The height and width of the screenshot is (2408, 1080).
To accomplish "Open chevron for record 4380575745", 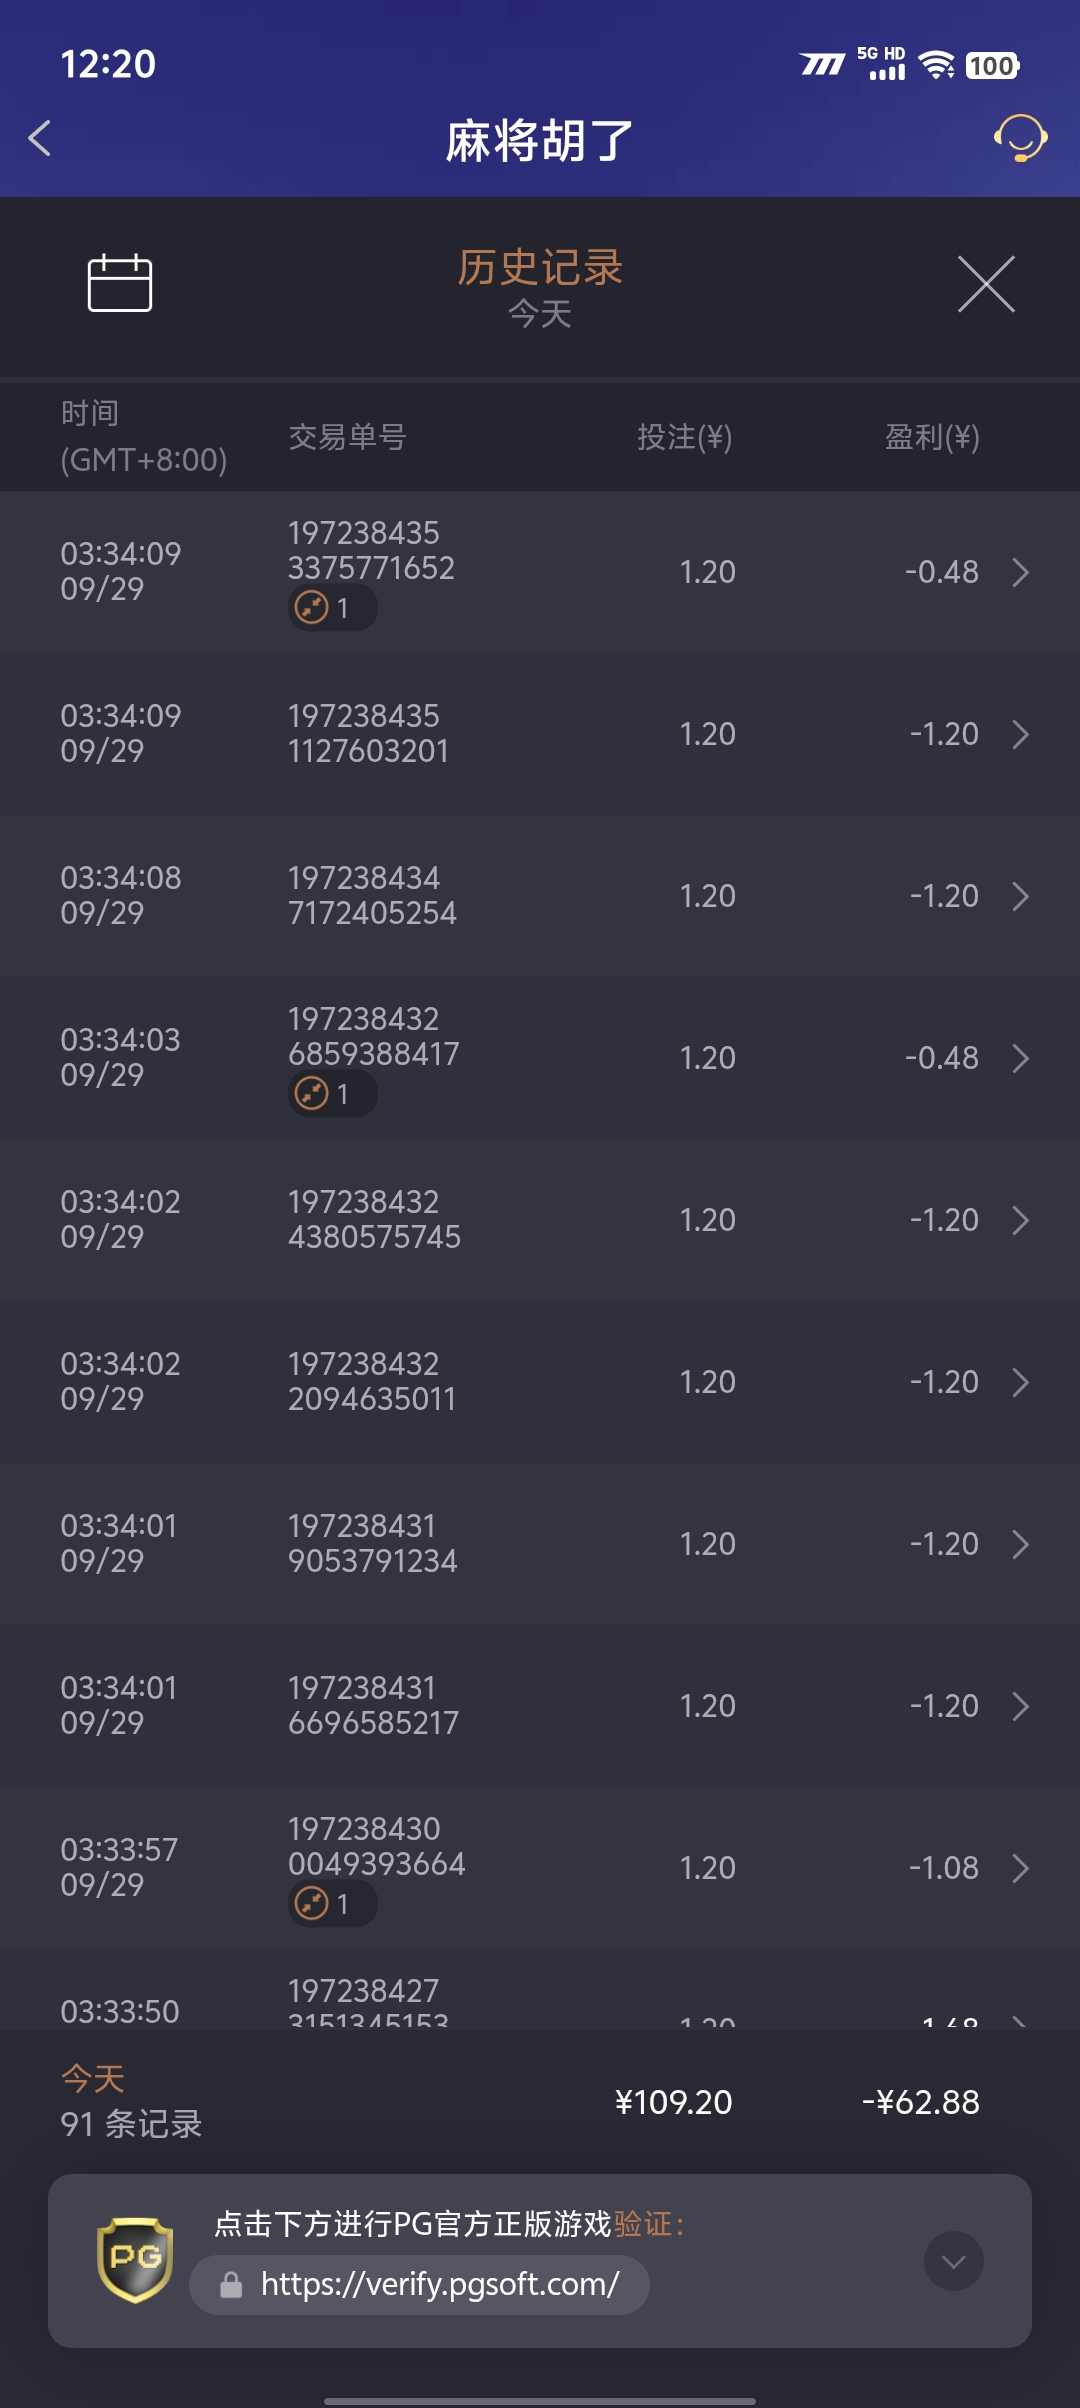I will pyautogui.click(x=1020, y=1220).
